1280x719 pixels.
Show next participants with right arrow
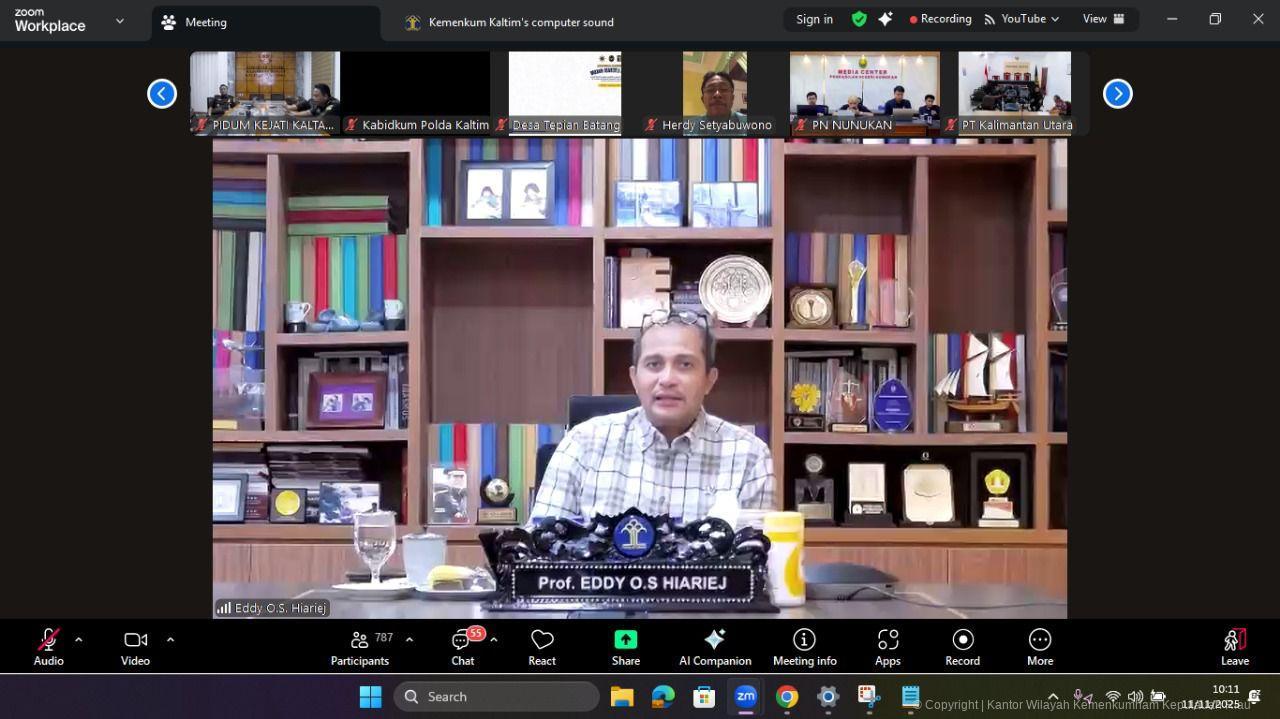pyautogui.click(x=1117, y=93)
